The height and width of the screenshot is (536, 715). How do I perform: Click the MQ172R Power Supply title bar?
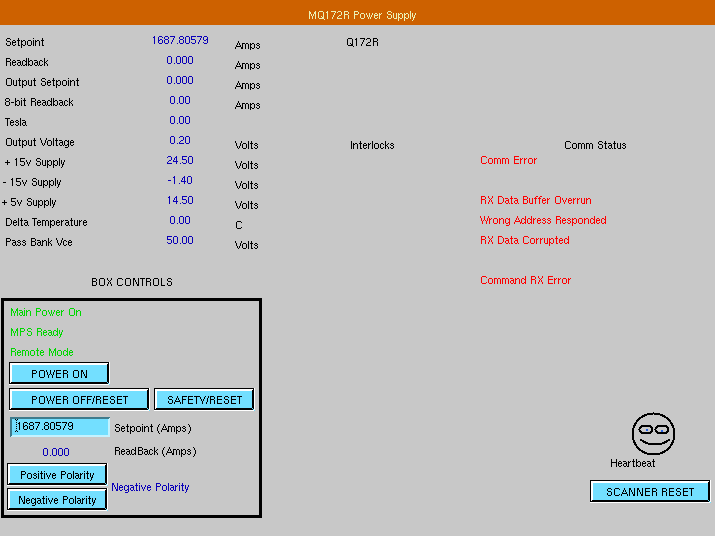coord(358,13)
